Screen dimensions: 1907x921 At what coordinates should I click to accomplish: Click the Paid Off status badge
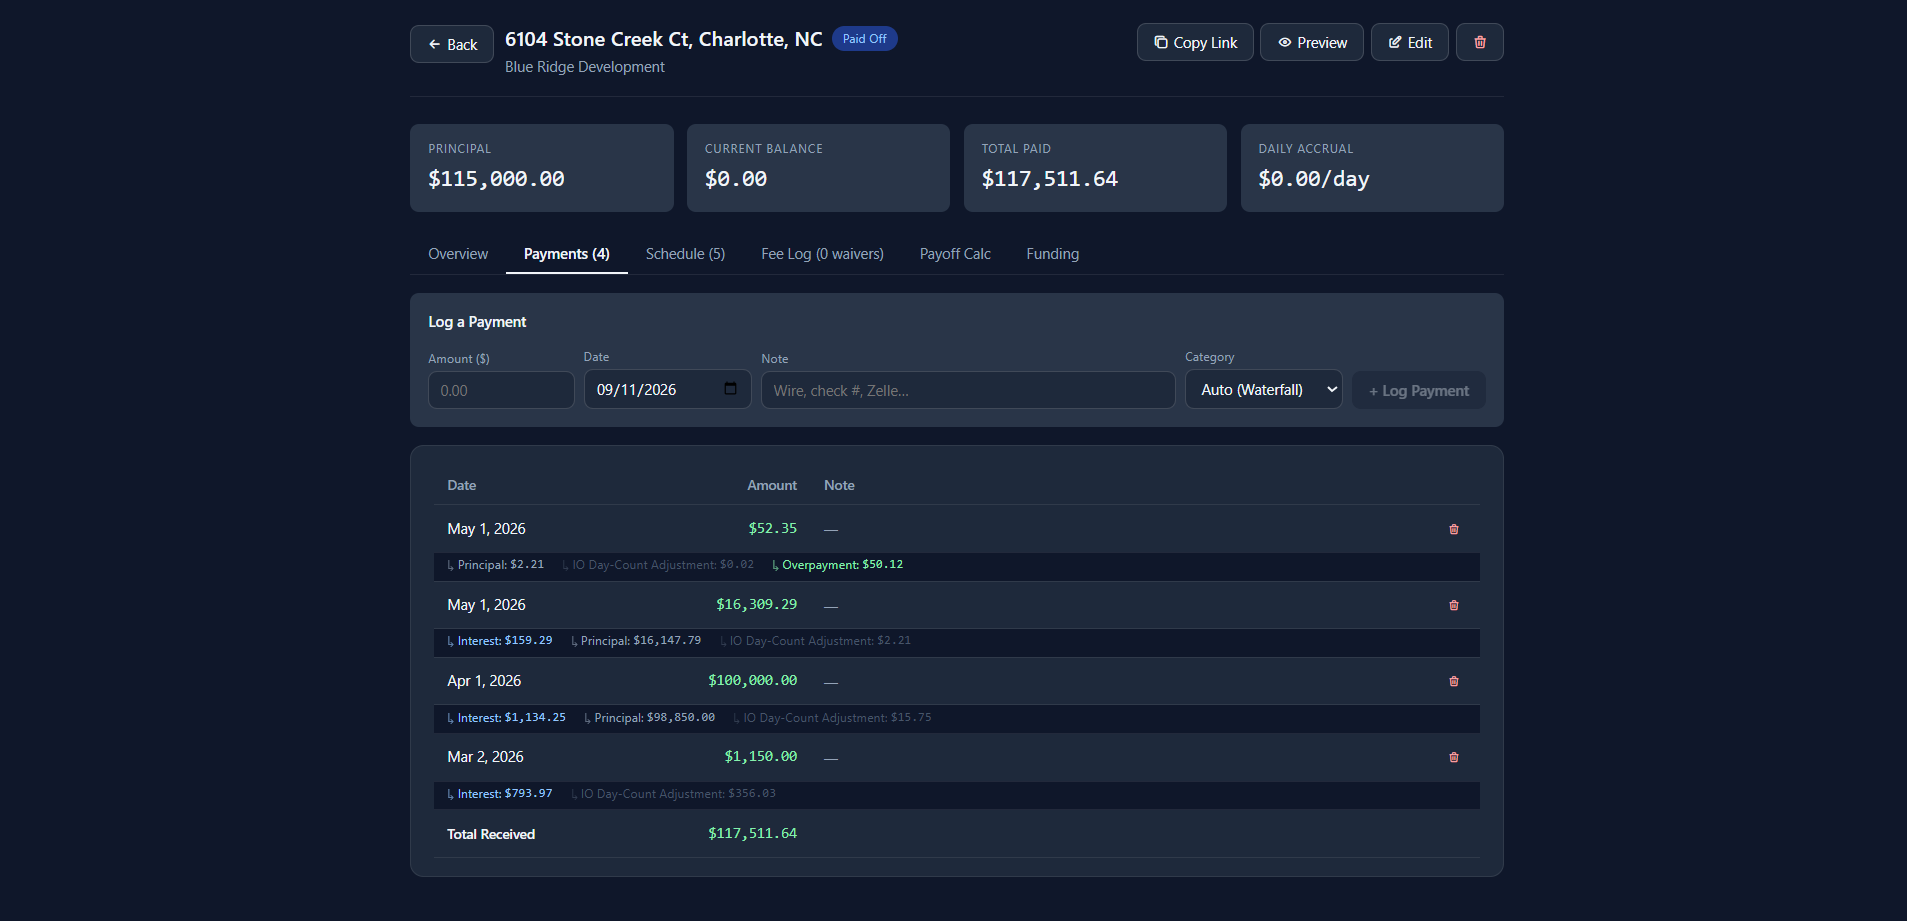point(864,39)
